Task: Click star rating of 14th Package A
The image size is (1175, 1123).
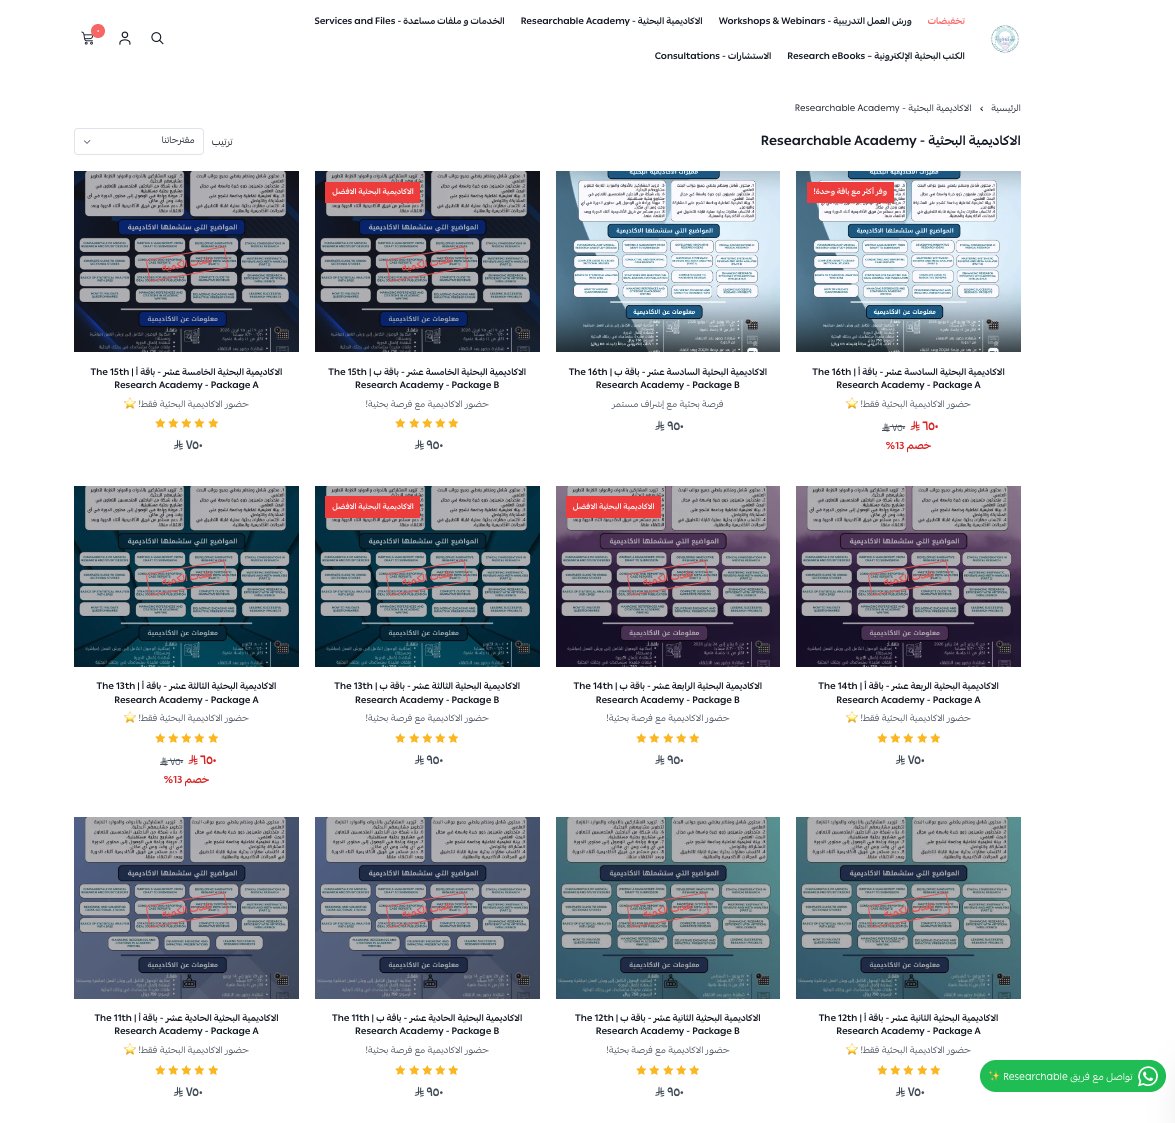Action: (908, 738)
